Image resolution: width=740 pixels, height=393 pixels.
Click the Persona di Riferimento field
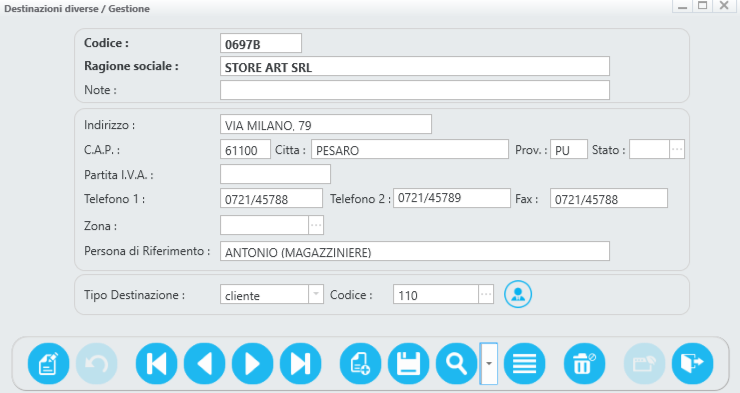415,251
